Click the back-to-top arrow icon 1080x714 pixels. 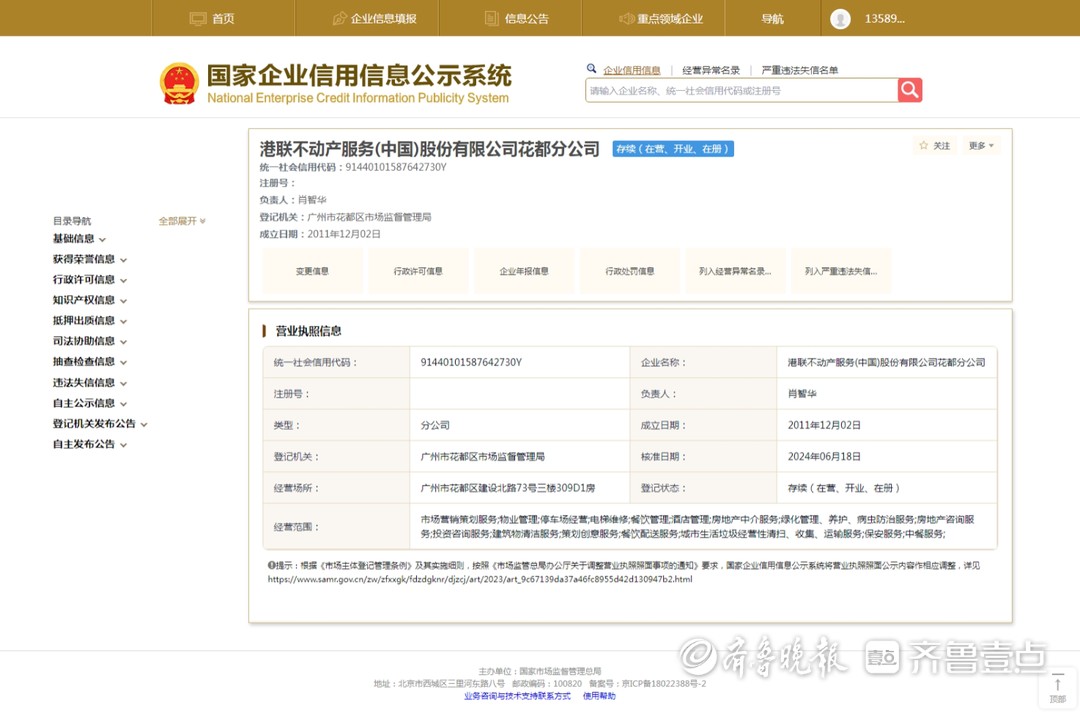(1057, 684)
